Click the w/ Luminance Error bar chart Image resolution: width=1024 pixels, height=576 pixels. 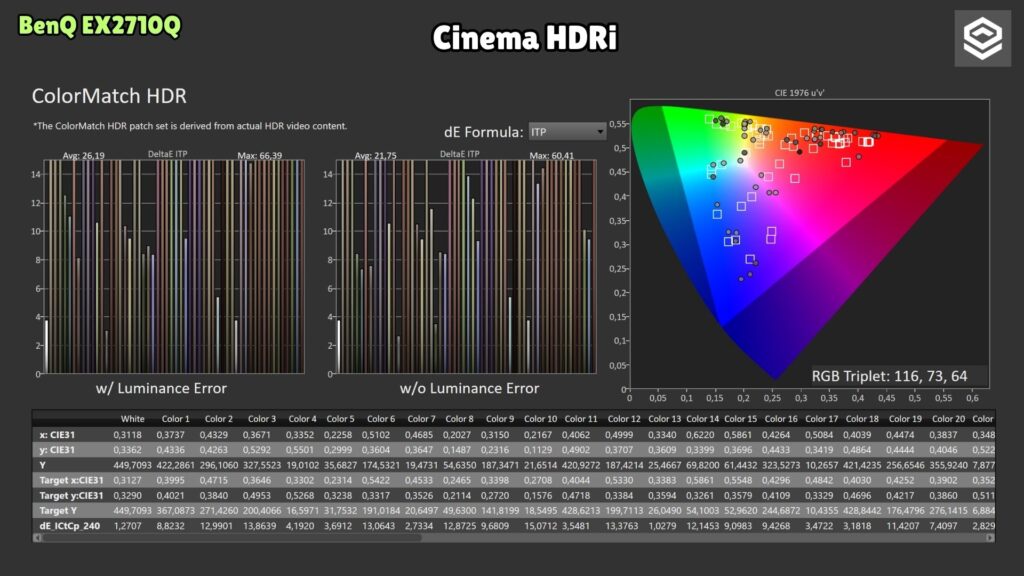pyautogui.click(x=173, y=266)
